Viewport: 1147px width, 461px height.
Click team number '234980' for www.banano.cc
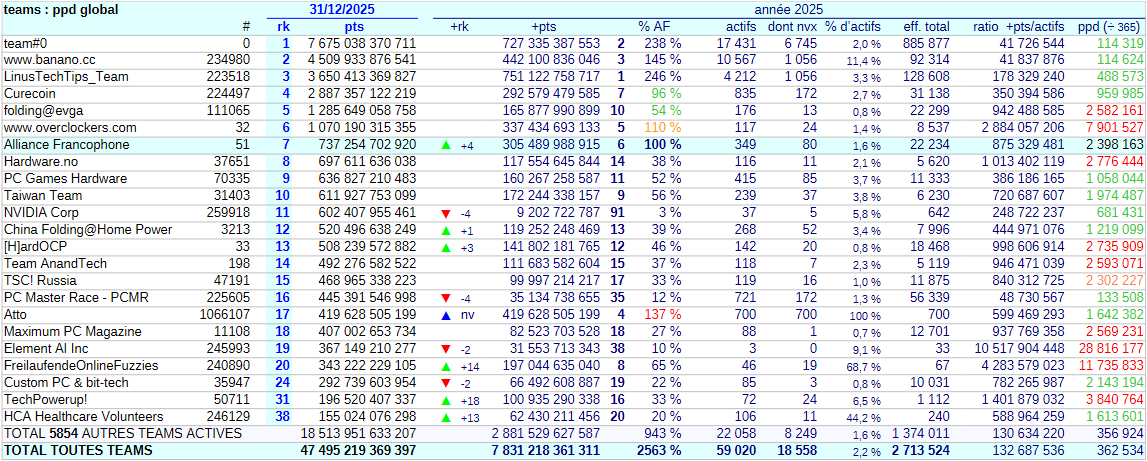[228, 60]
